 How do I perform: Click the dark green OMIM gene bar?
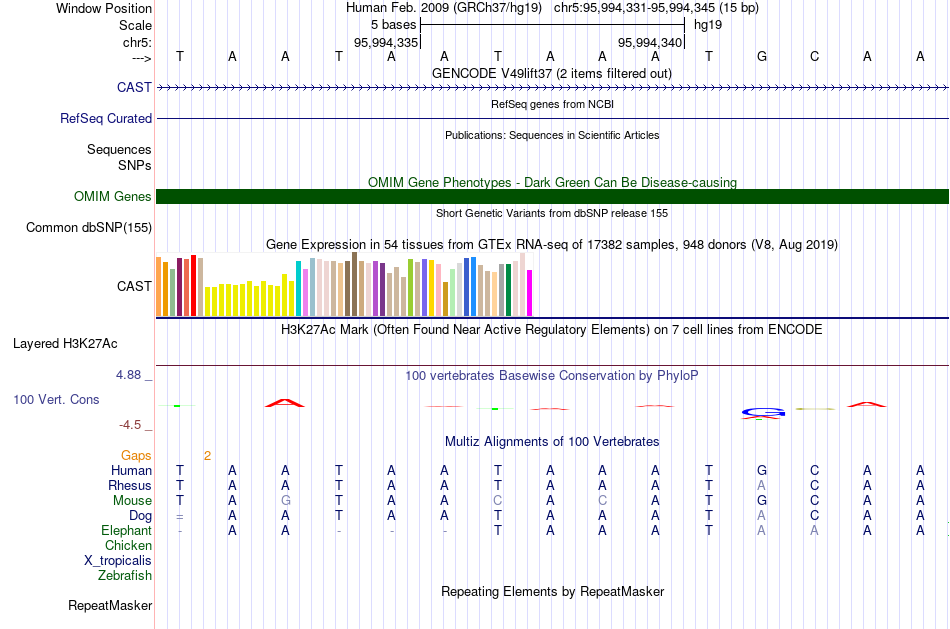coord(552,196)
